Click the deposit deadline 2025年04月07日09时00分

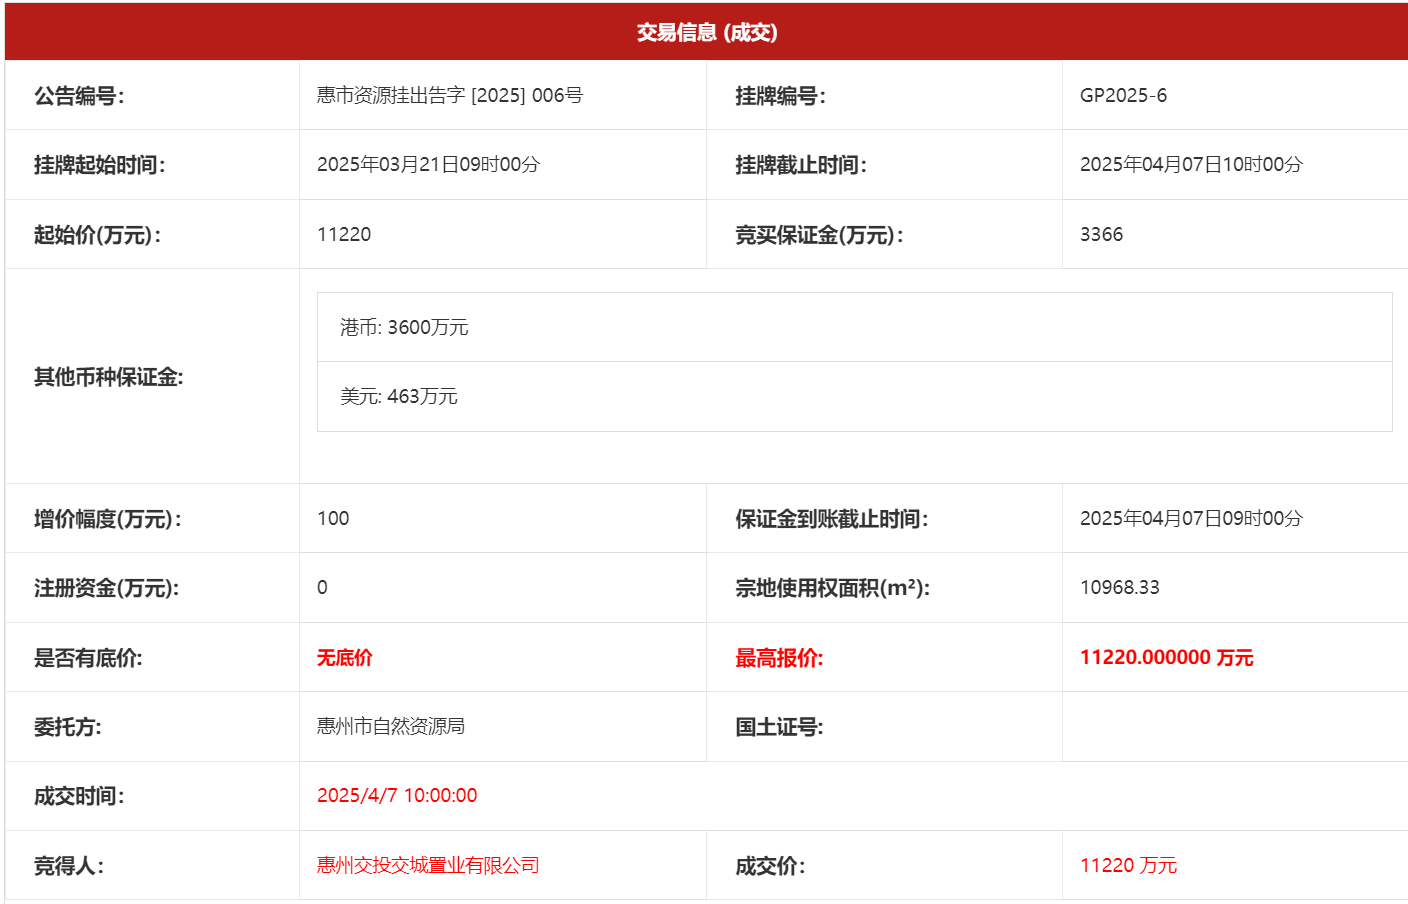coord(1191,518)
